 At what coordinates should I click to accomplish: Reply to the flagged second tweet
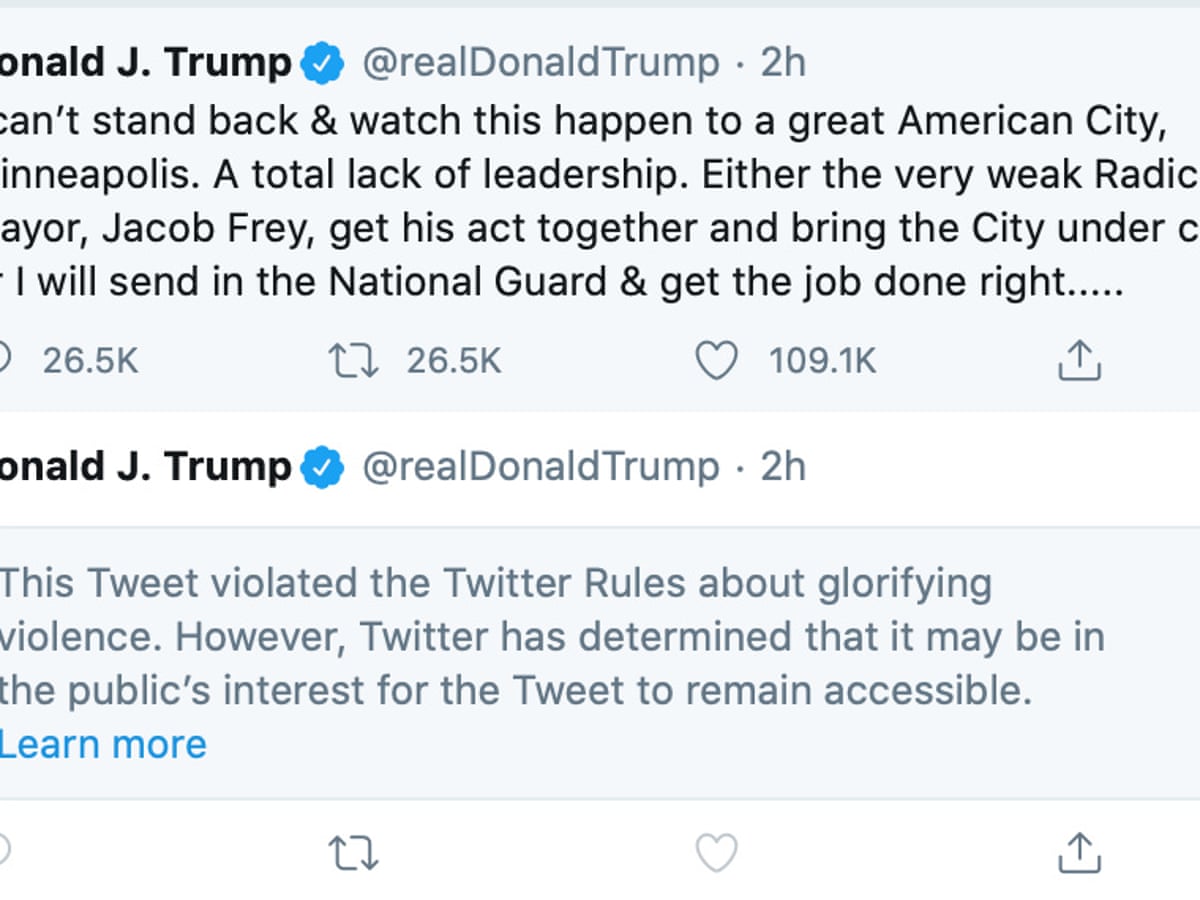3,853
